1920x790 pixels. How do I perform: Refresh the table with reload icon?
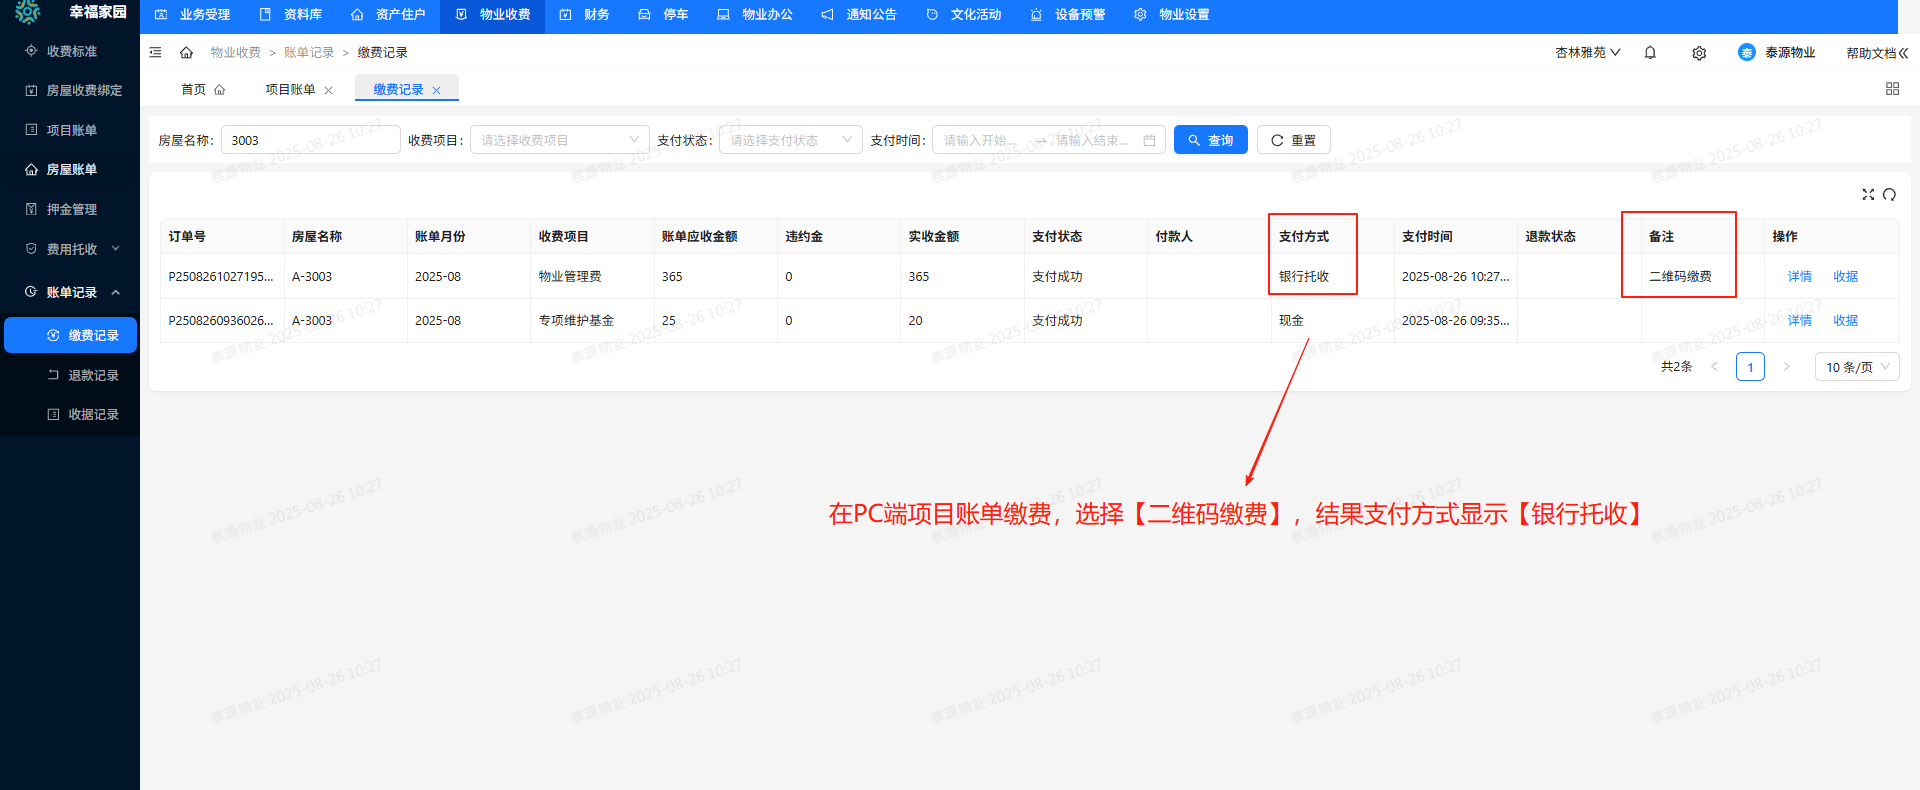1889,195
